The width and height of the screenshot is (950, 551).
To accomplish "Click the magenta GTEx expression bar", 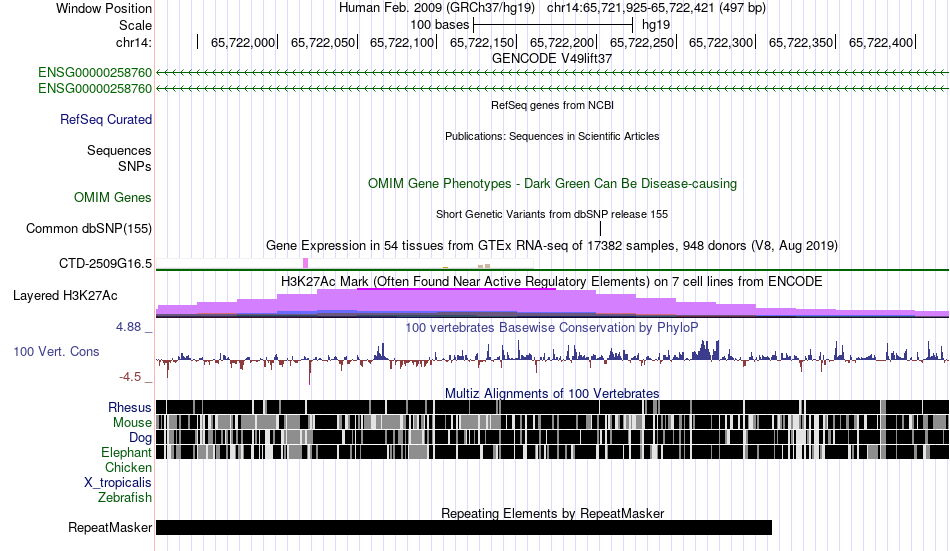I will click(306, 263).
